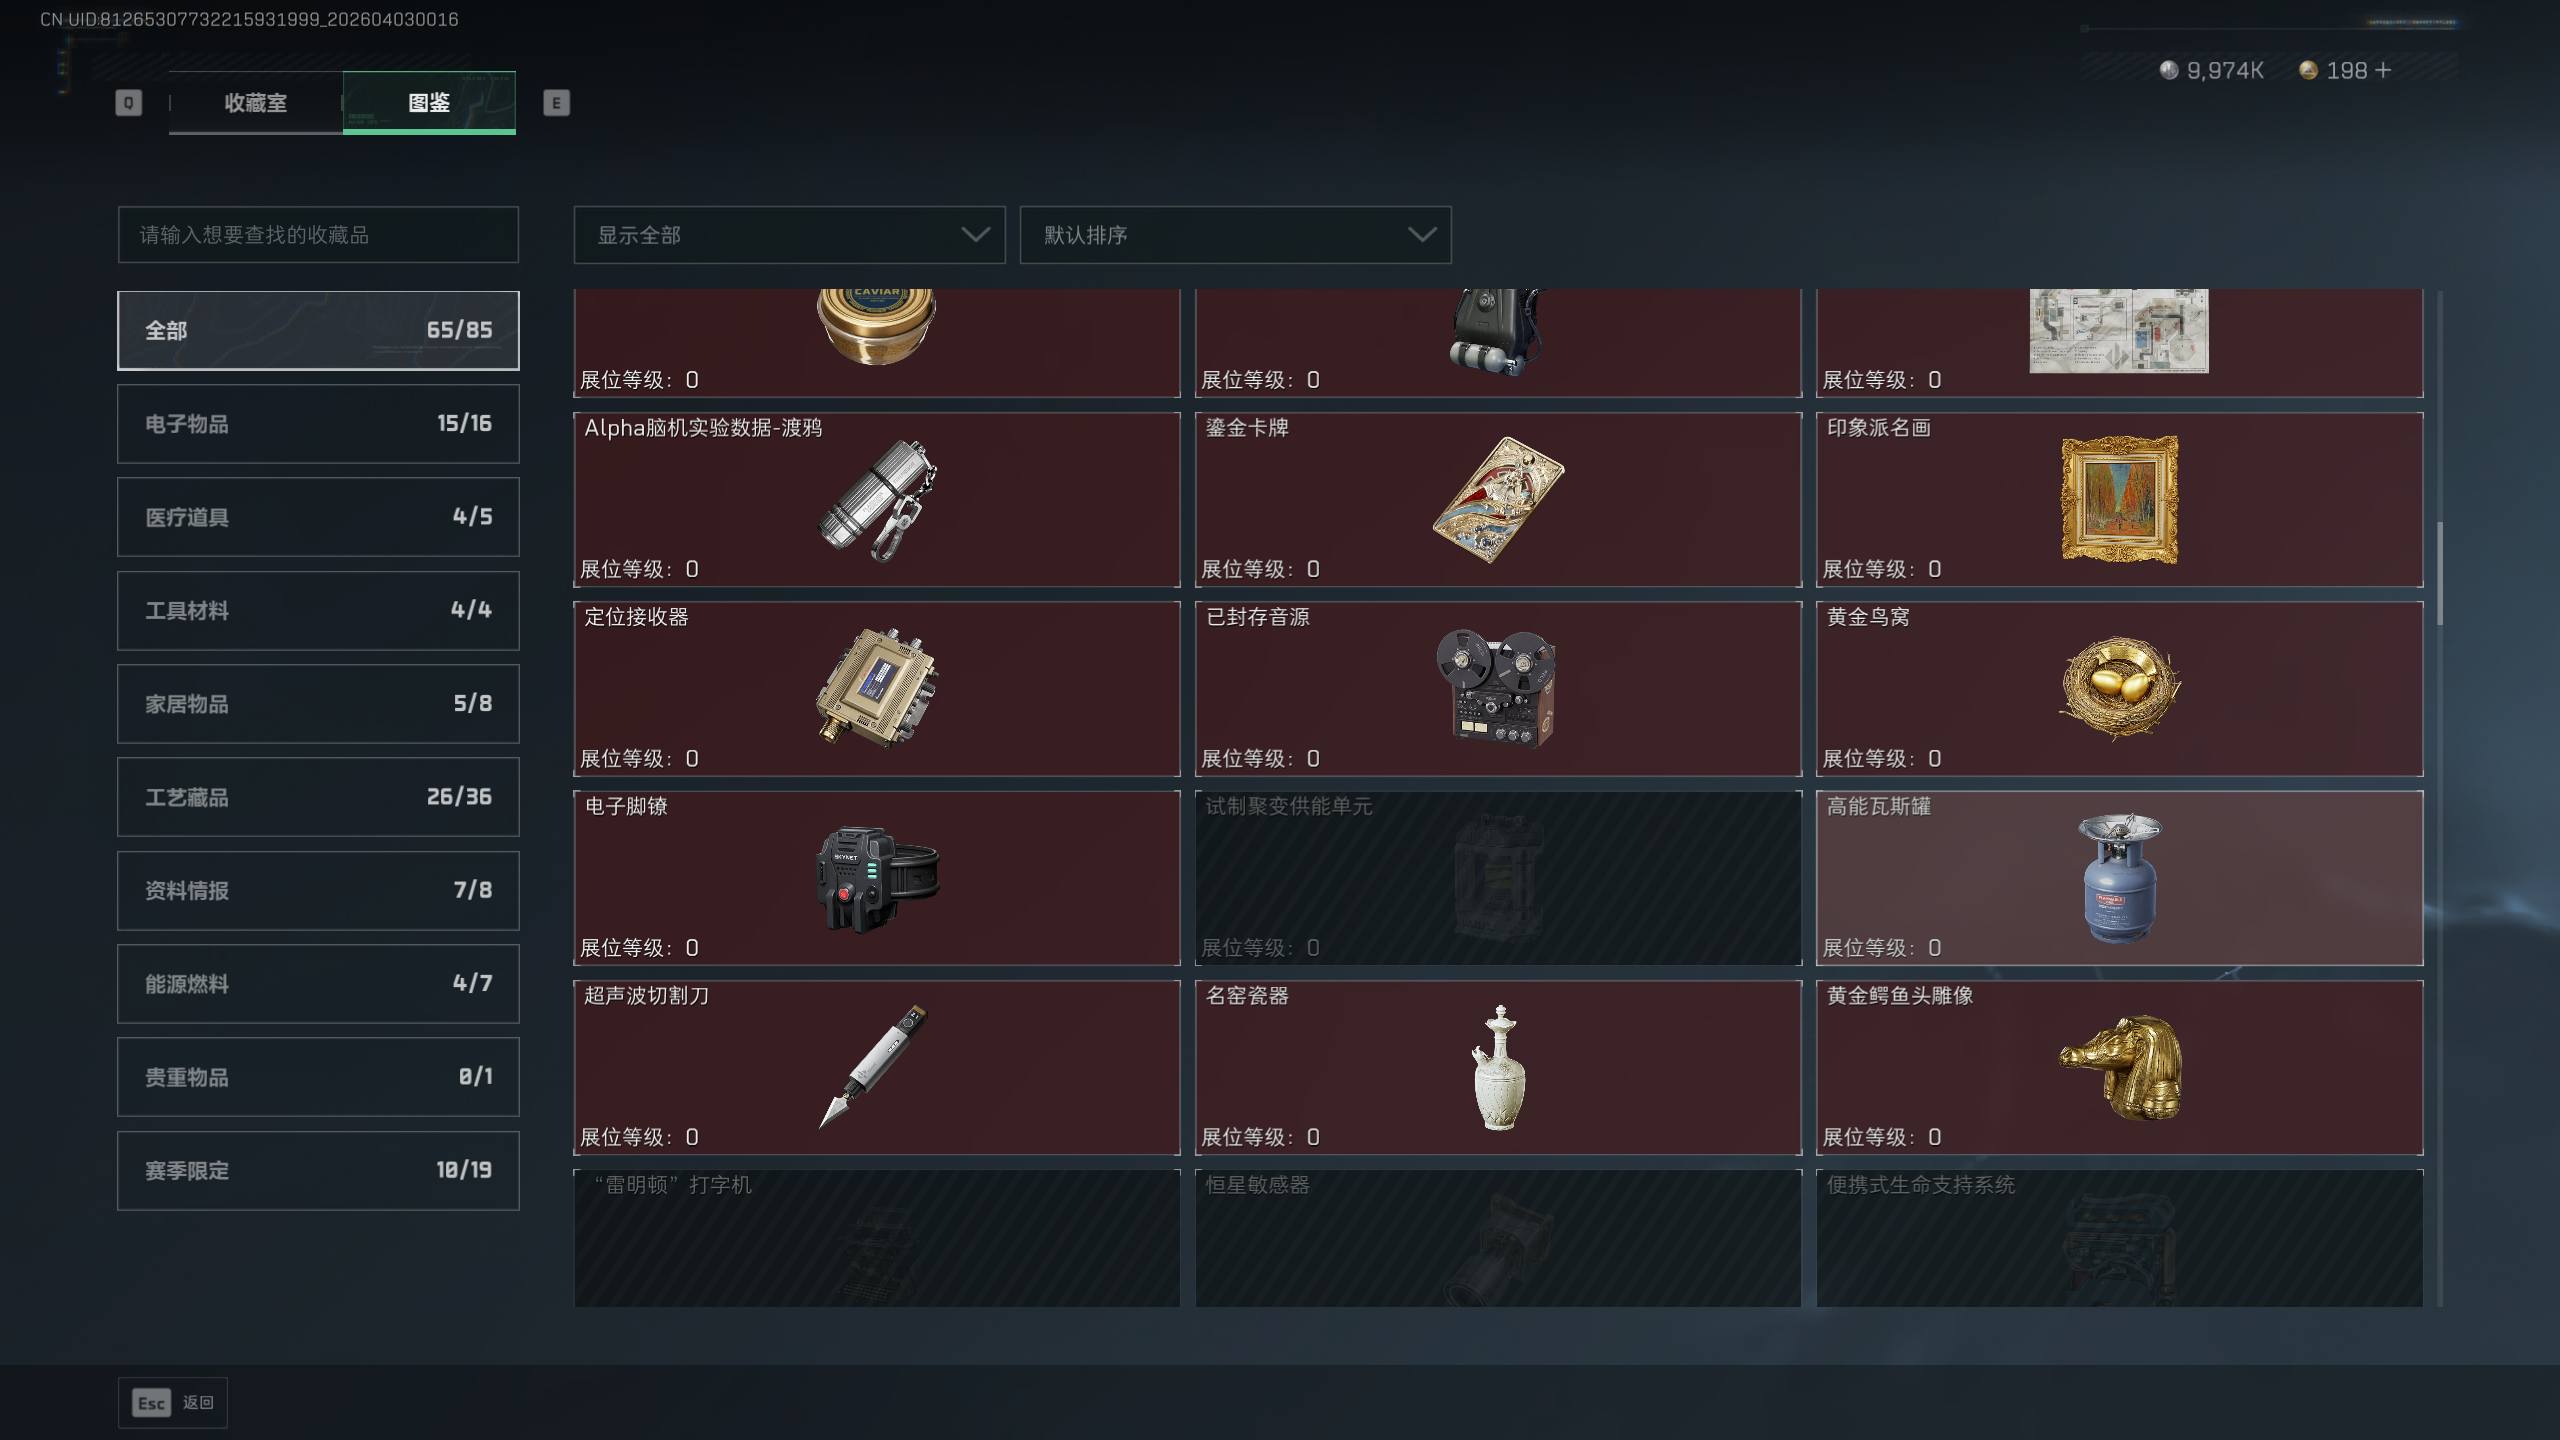Screen dimensions: 2560x1440
Task: Switch to the 收藏室 tab
Action: pos(255,102)
